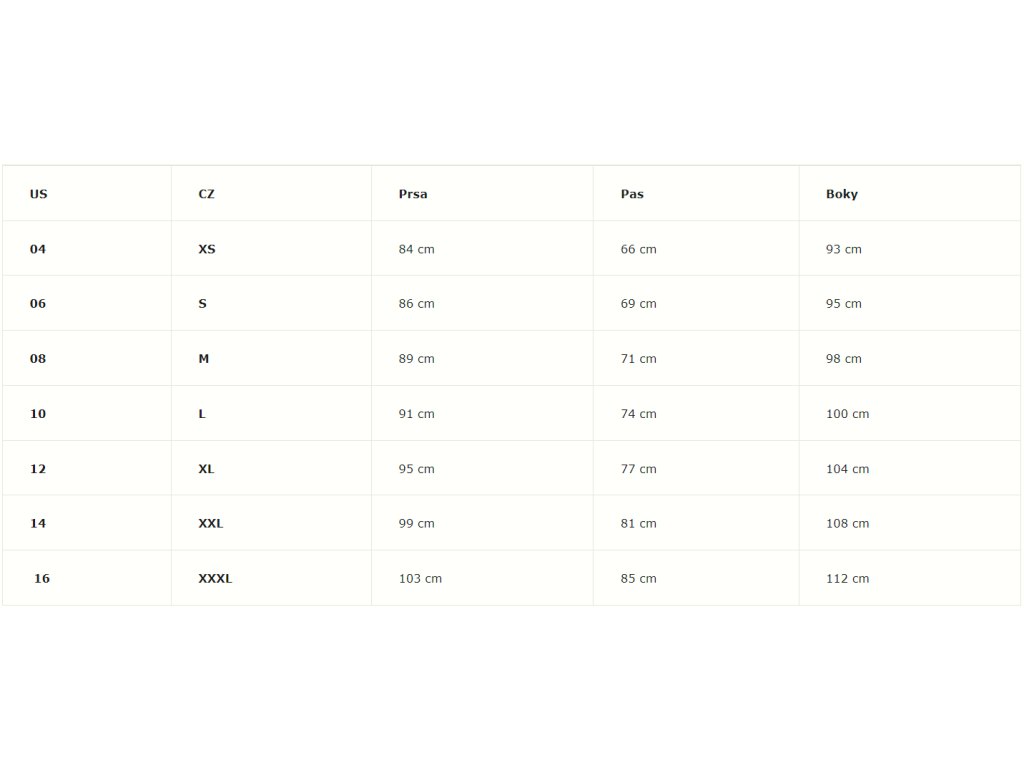Image resolution: width=1024 pixels, height=768 pixels.
Task: Click the 103 cm chest value
Action: (420, 578)
